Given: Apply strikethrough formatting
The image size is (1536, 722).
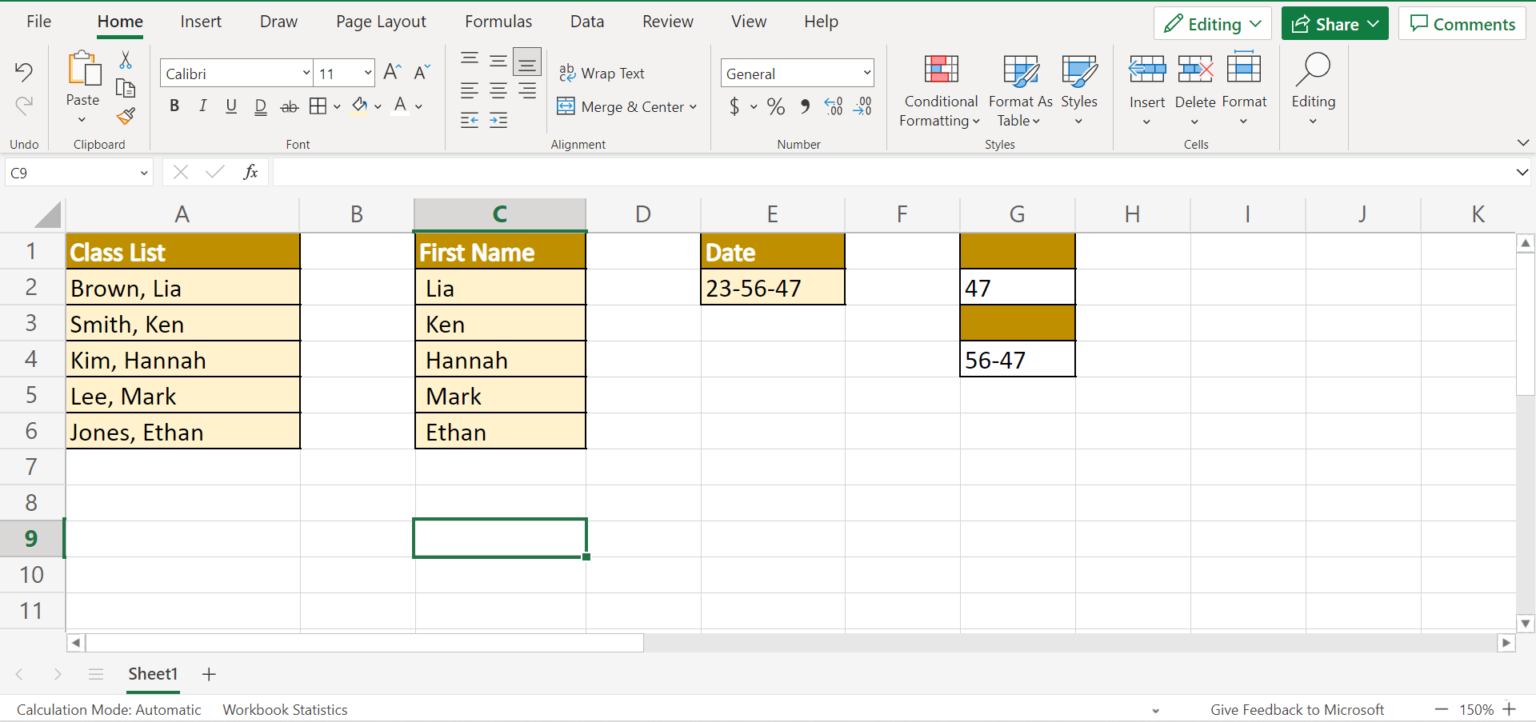Looking at the screenshot, I should 288,105.
